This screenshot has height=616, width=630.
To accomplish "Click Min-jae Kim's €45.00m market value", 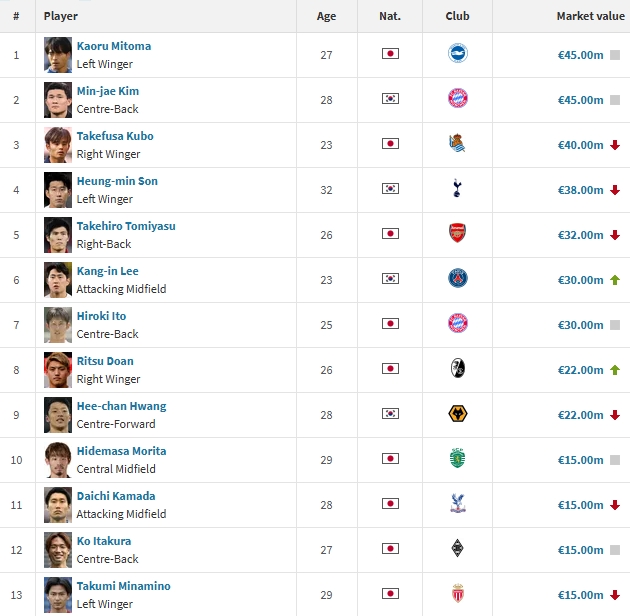I will coord(580,100).
